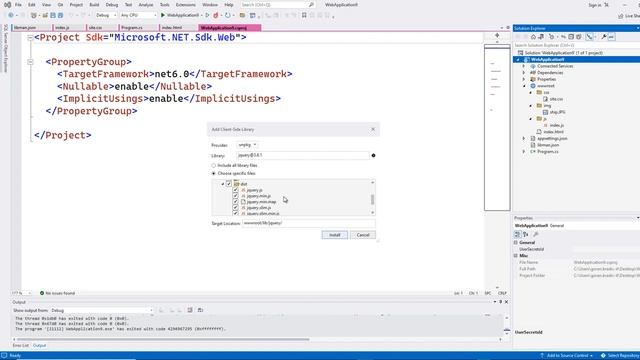Screen dimensions: 640x360
Task: Expand the Connected Services node
Action: click(524, 66)
